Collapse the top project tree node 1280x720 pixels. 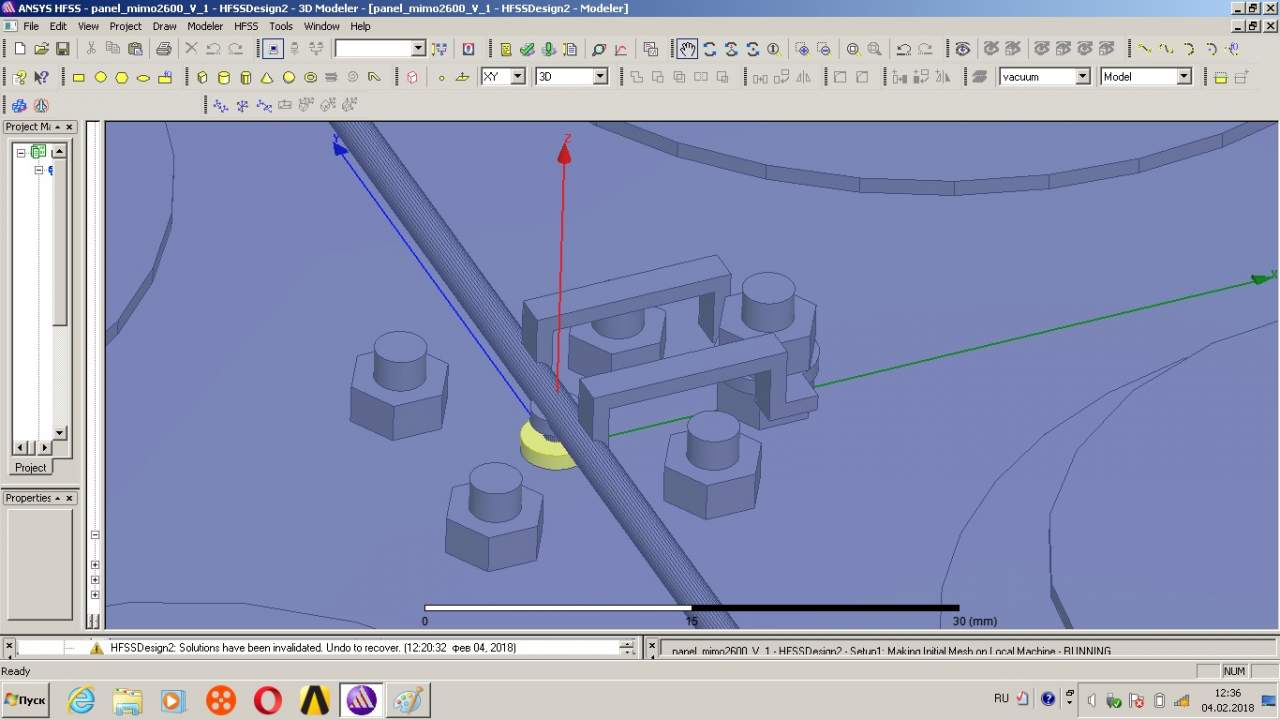pyautogui.click(x=21, y=153)
